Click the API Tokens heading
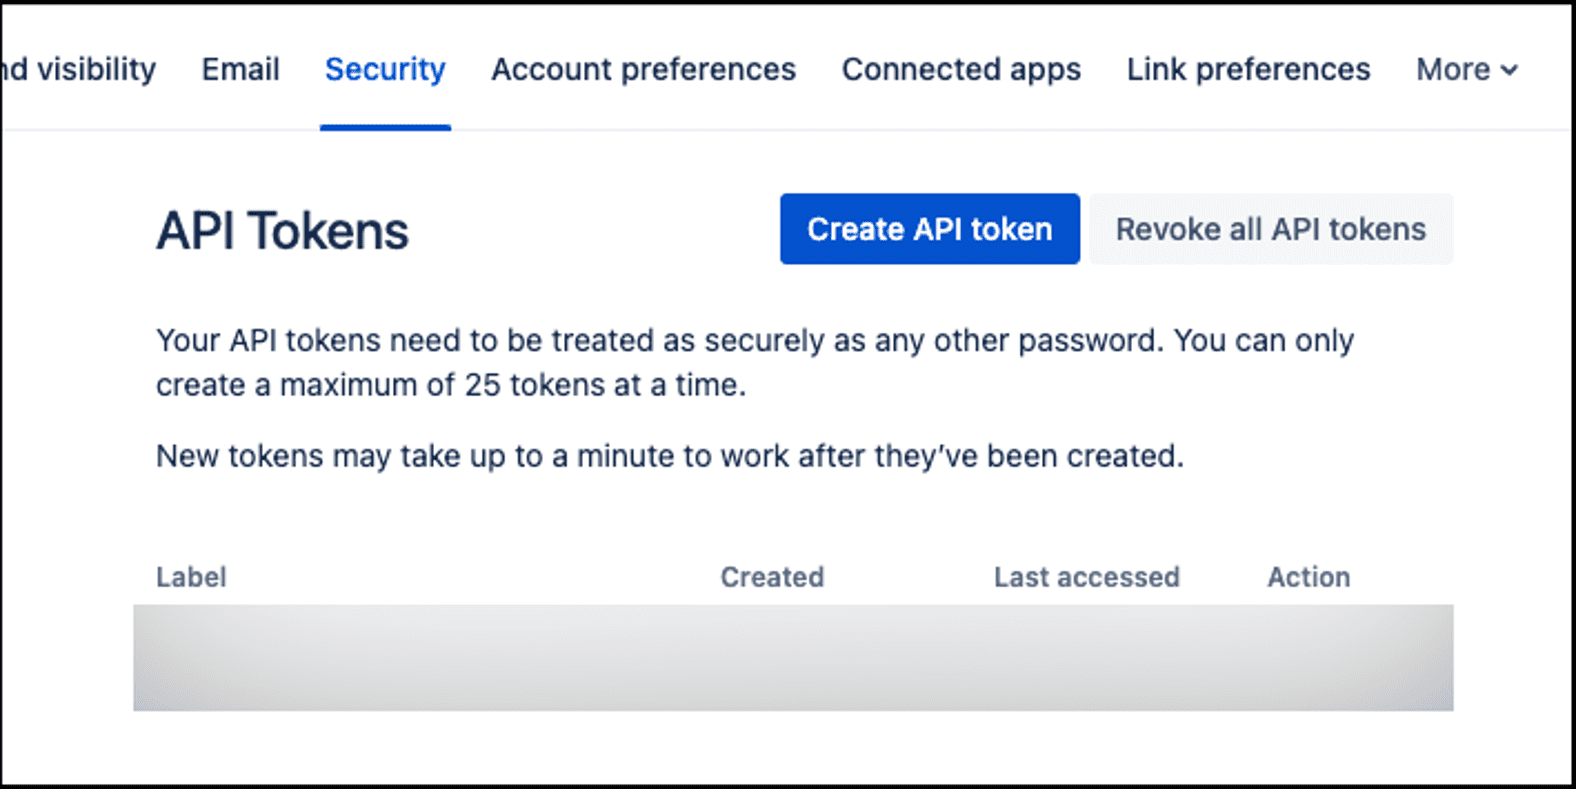This screenshot has width=1576, height=790. point(282,231)
